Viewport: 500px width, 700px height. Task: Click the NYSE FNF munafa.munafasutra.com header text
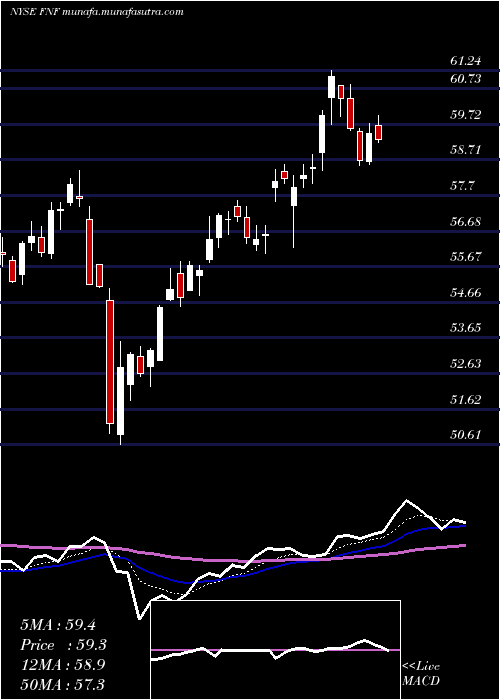point(96,12)
